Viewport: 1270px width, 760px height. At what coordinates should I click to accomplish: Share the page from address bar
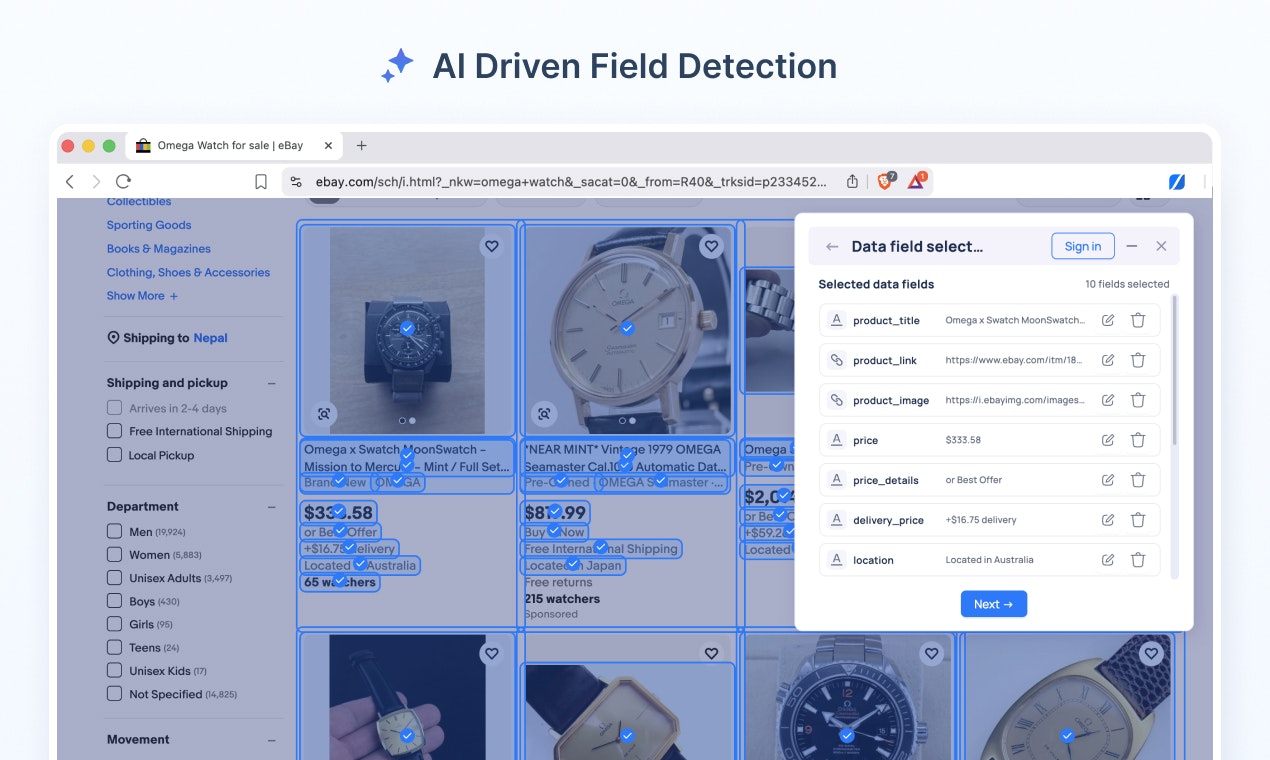pos(852,181)
